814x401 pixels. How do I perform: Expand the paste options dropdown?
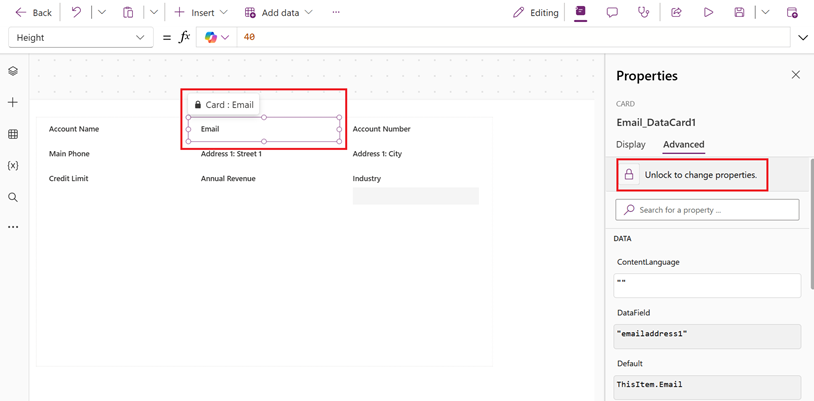tap(154, 12)
